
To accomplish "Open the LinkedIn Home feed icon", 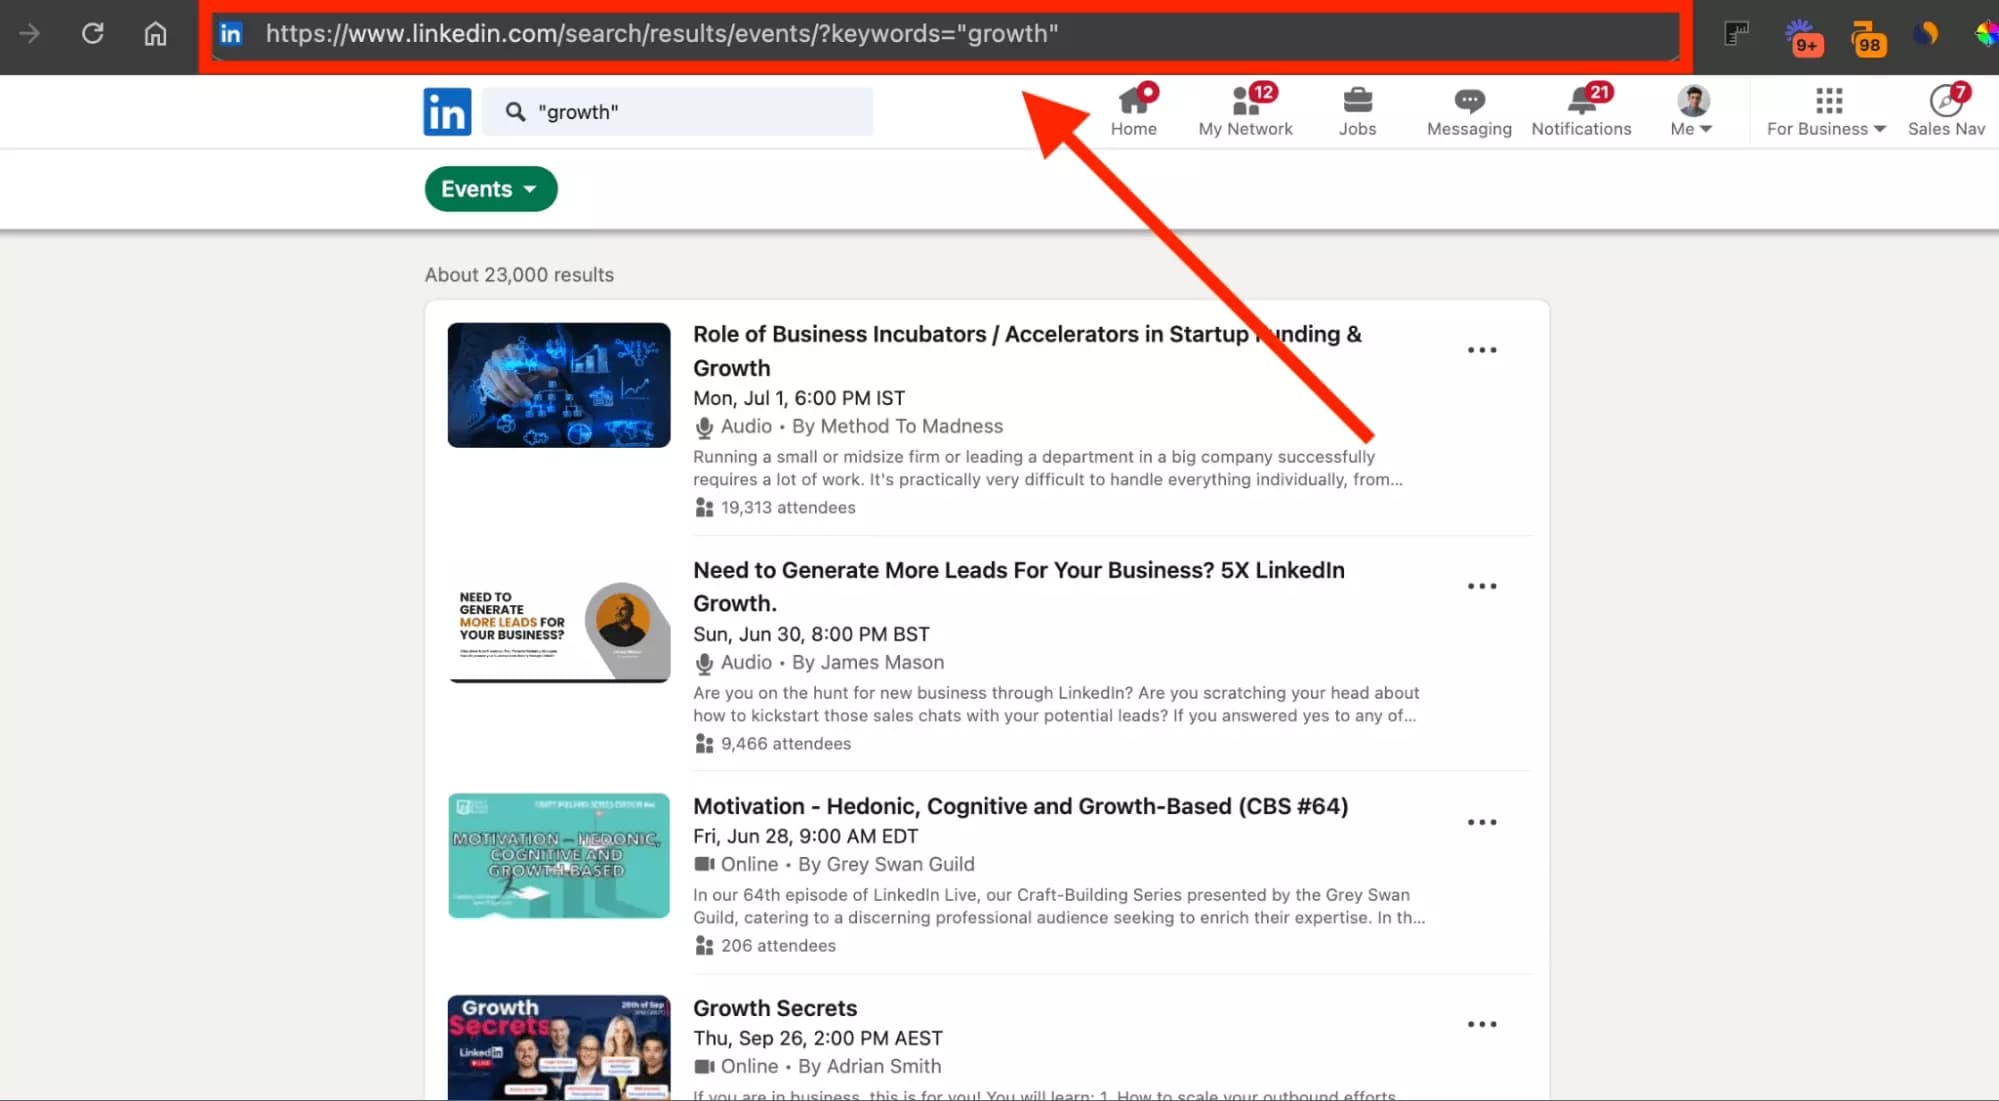I will (1134, 101).
